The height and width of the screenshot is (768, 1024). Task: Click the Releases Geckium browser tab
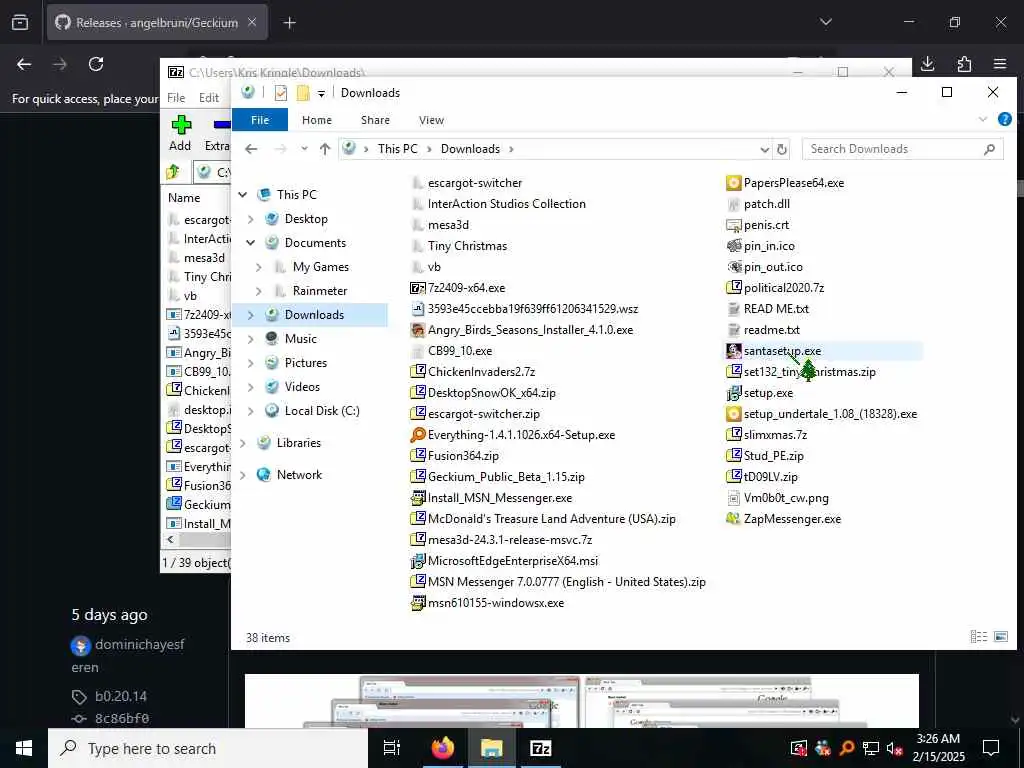coord(157,22)
